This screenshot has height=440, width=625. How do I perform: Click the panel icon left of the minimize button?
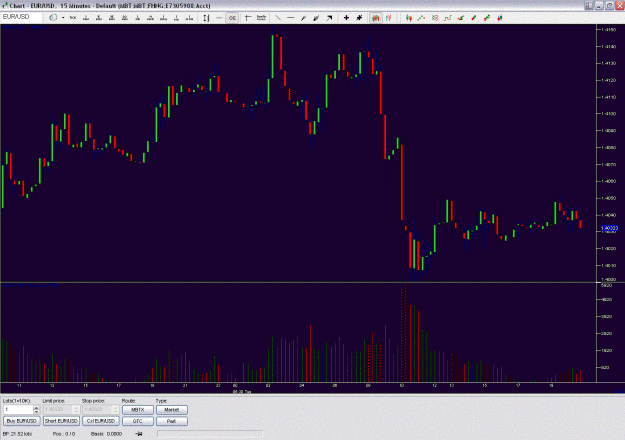589,6
